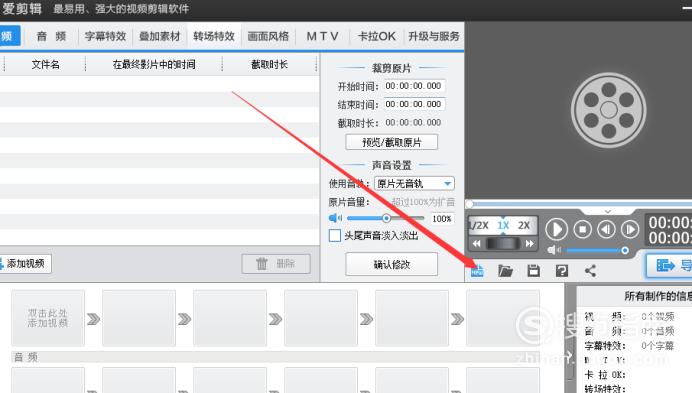This screenshot has width=692, height=393.
Task: Enable 头尾声音淡入淡出 checkbox
Action: [x=335, y=235]
